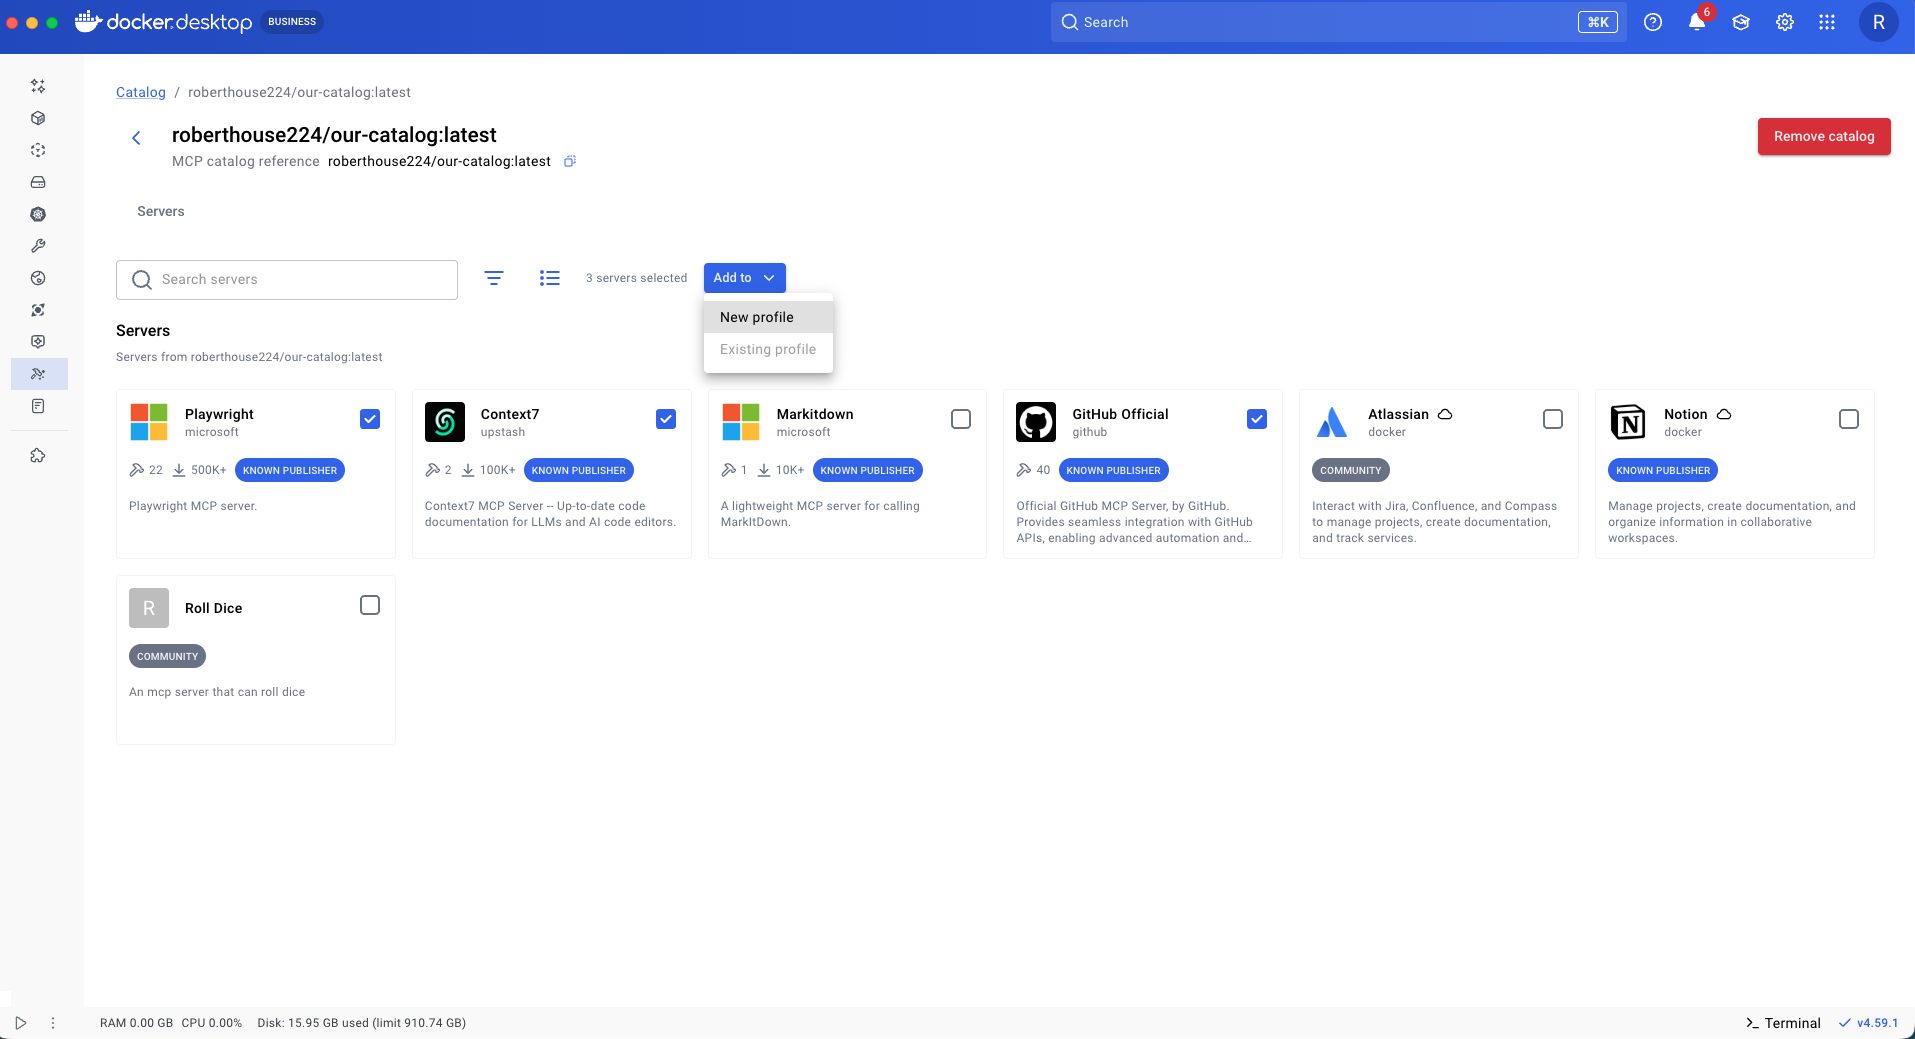Image resolution: width=1915 pixels, height=1039 pixels.
Task: Uncheck the Playwright server checkbox
Action: click(x=370, y=419)
